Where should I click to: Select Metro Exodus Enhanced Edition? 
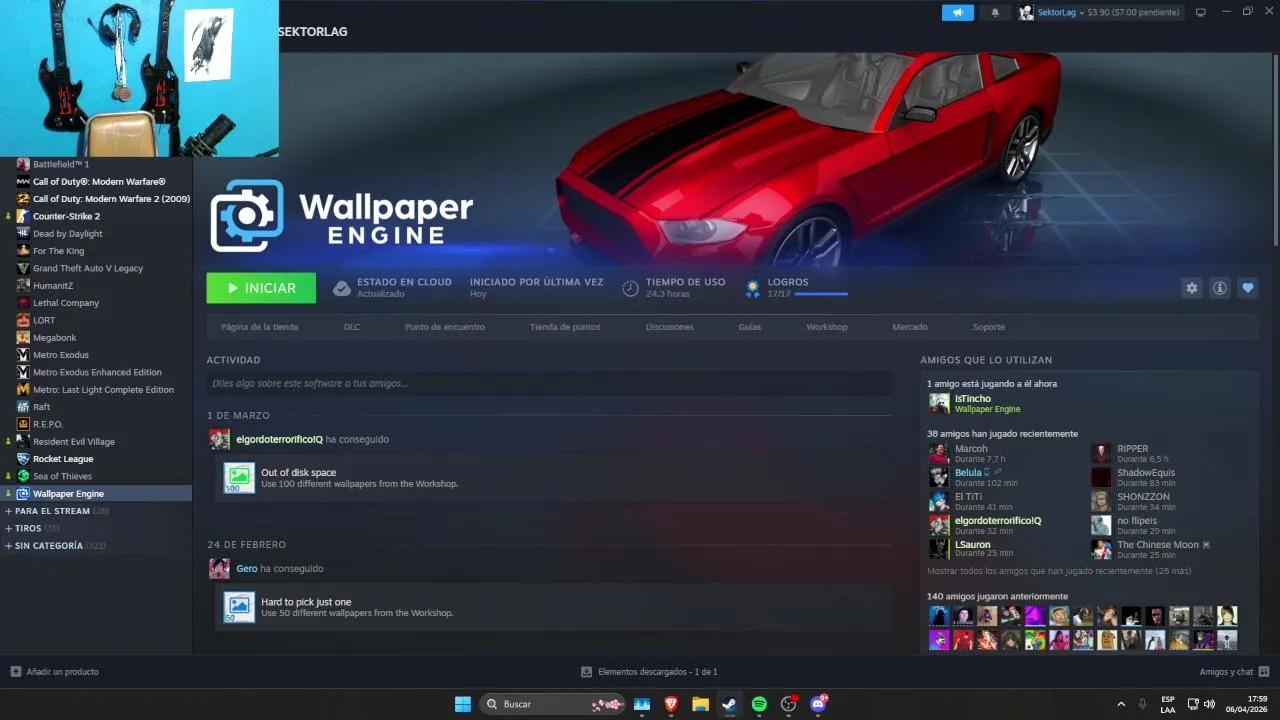coord(97,372)
